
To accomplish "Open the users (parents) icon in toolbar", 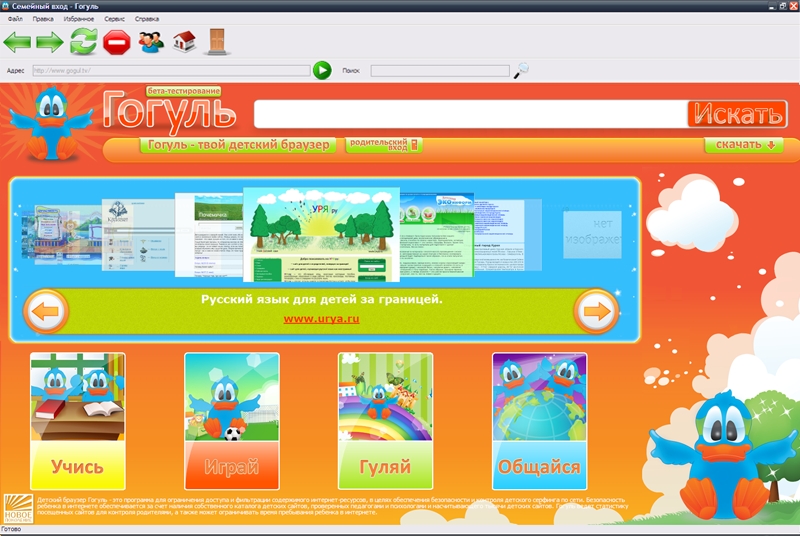I will (x=151, y=42).
